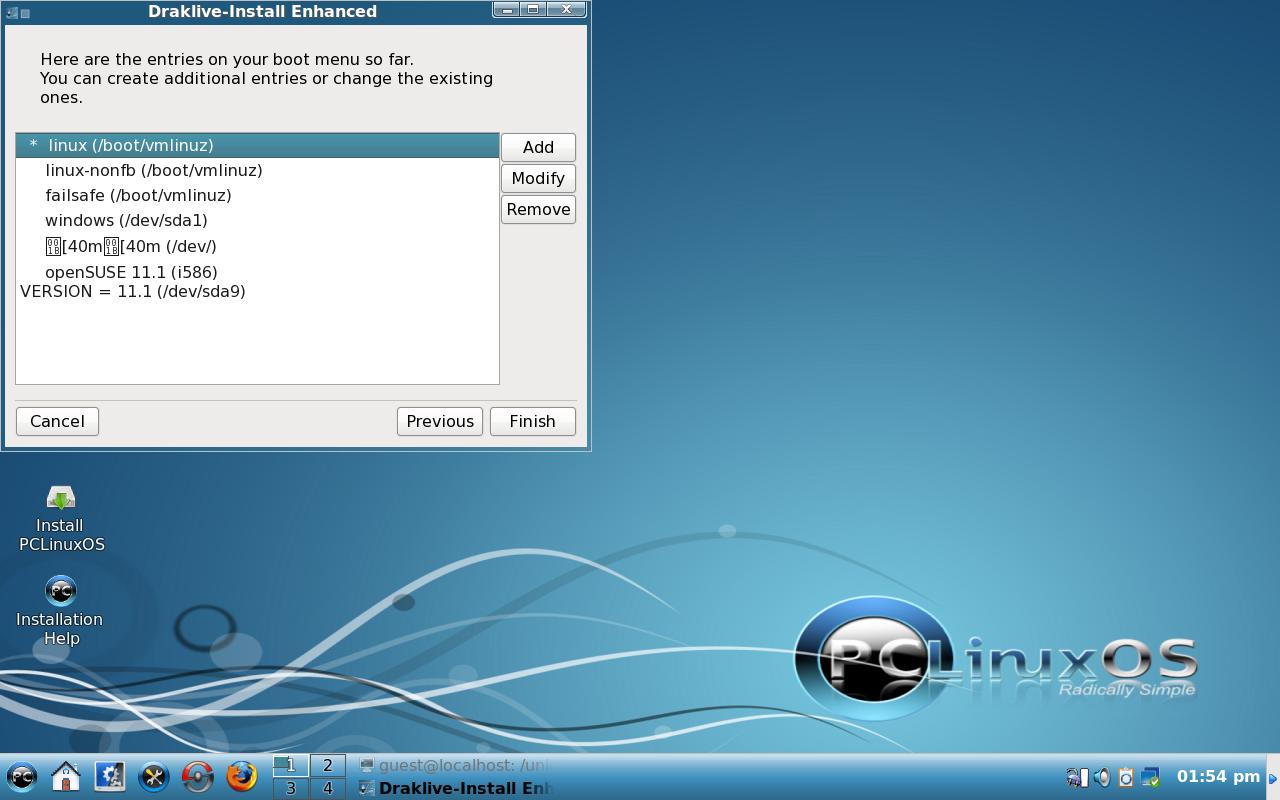Image resolution: width=1280 pixels, height=800 pixels.
Task: Open the Installation Help desktop icon
Action: tap(60, 611)
